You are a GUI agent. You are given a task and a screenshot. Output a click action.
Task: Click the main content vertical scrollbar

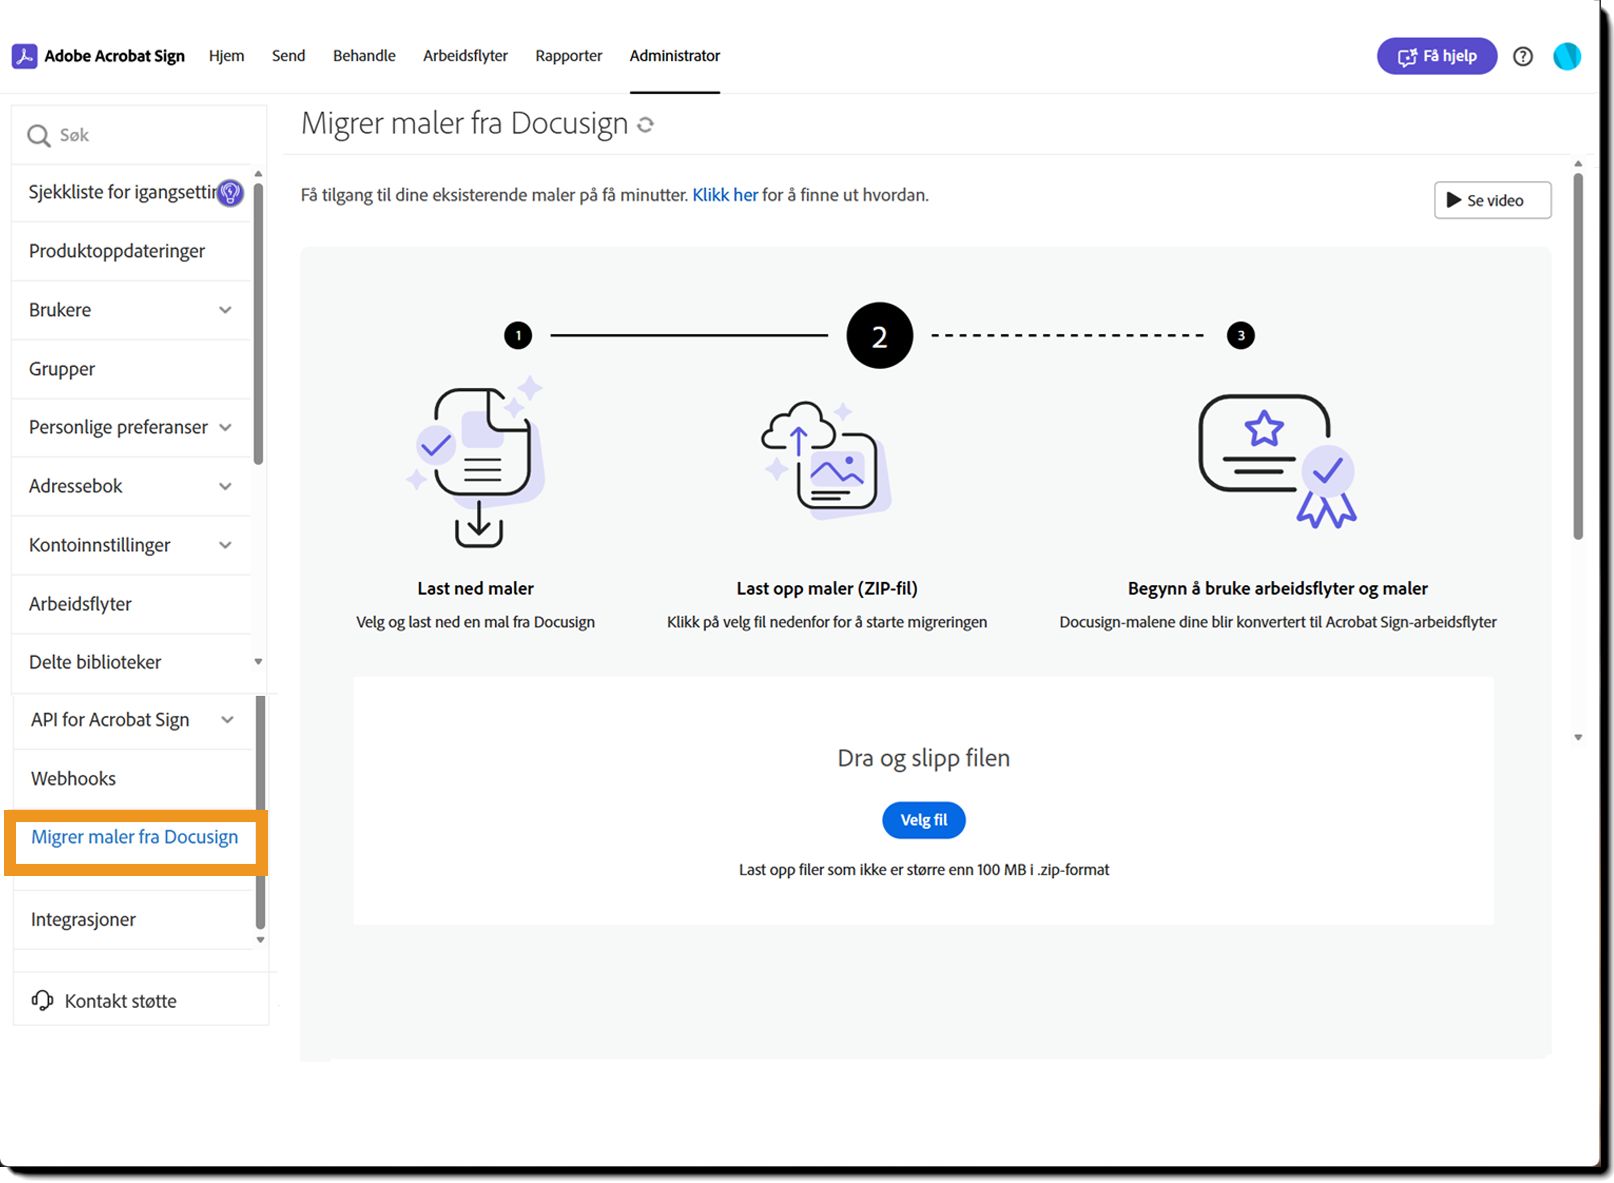coord(1578,356)
